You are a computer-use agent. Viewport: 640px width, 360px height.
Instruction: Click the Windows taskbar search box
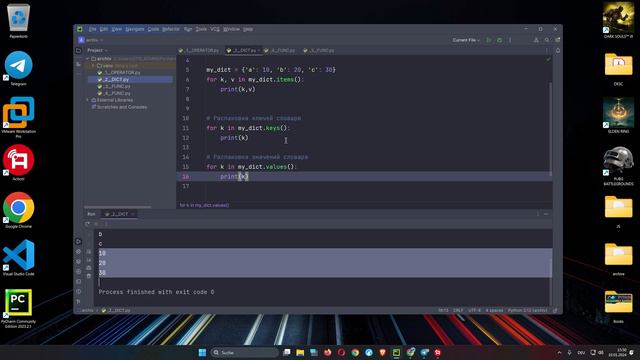245,352
